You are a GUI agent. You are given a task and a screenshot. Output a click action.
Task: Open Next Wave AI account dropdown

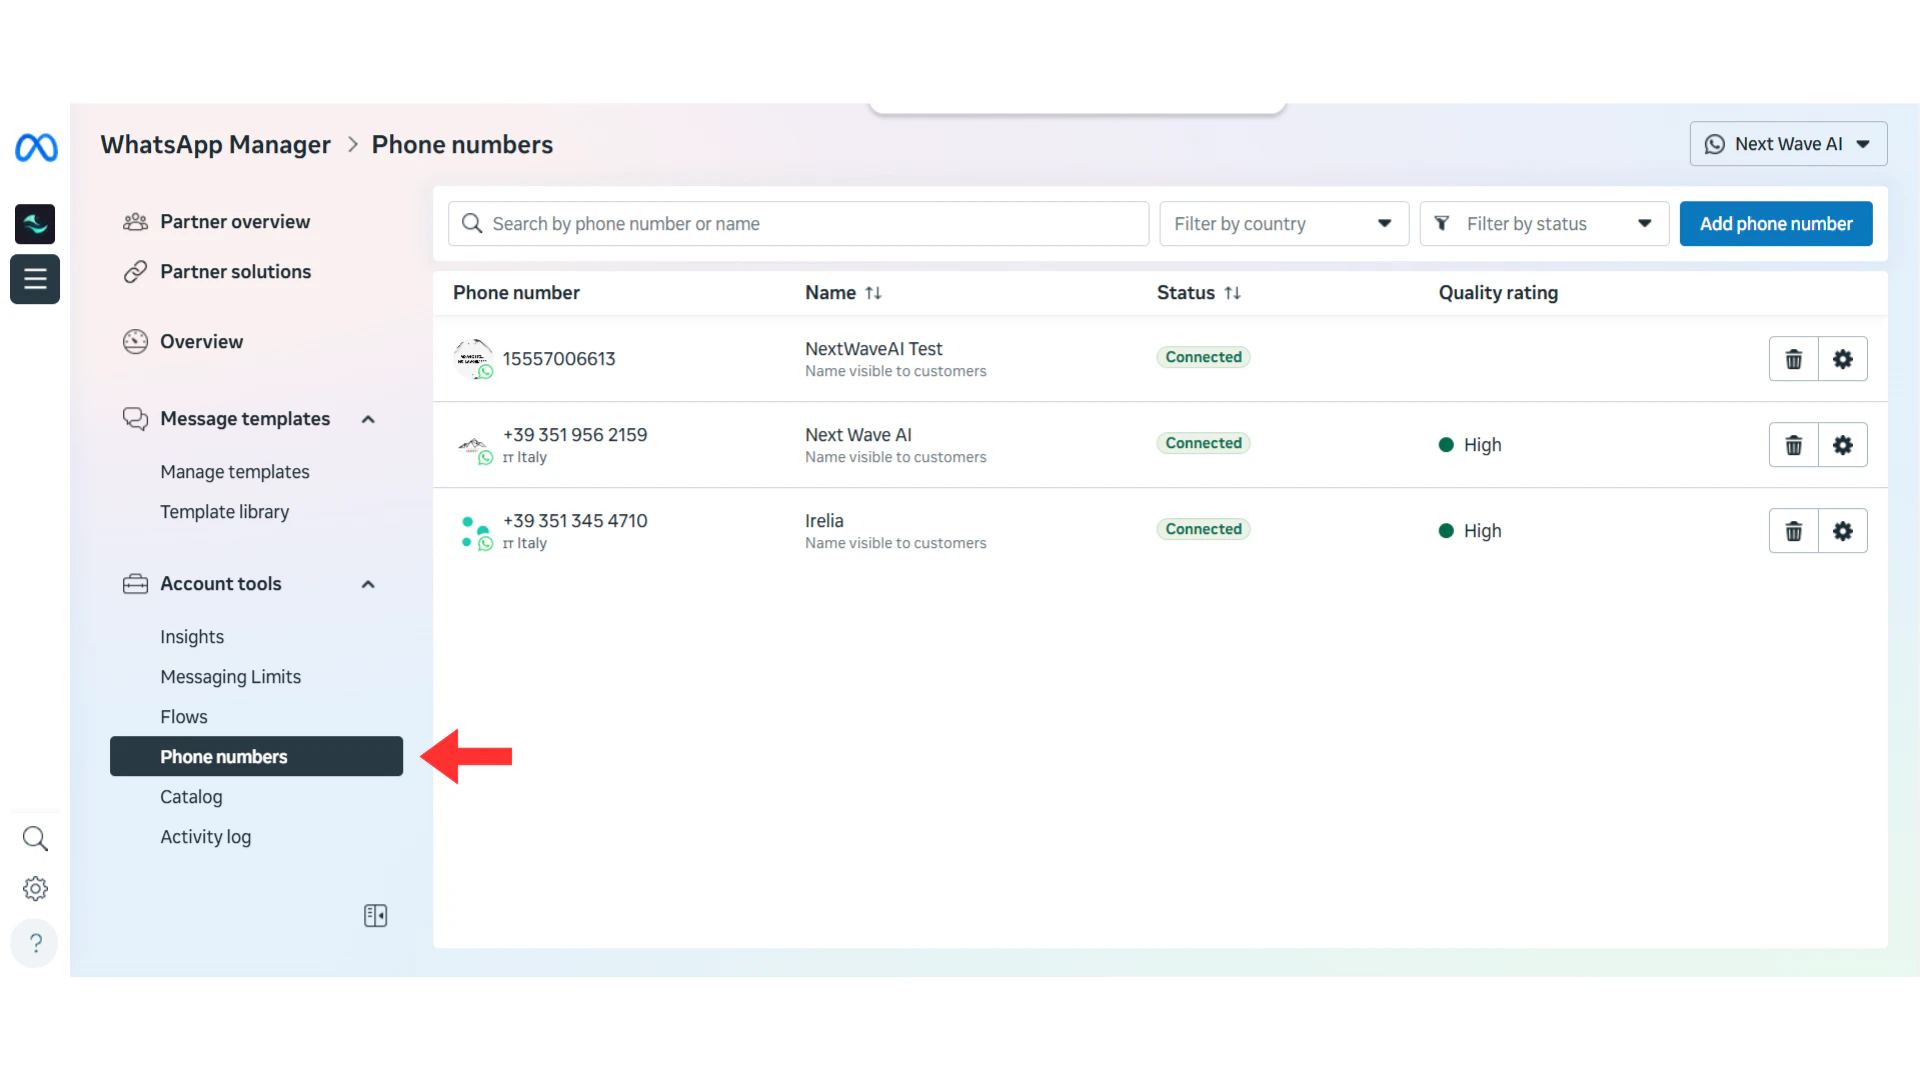(1787, 144)
